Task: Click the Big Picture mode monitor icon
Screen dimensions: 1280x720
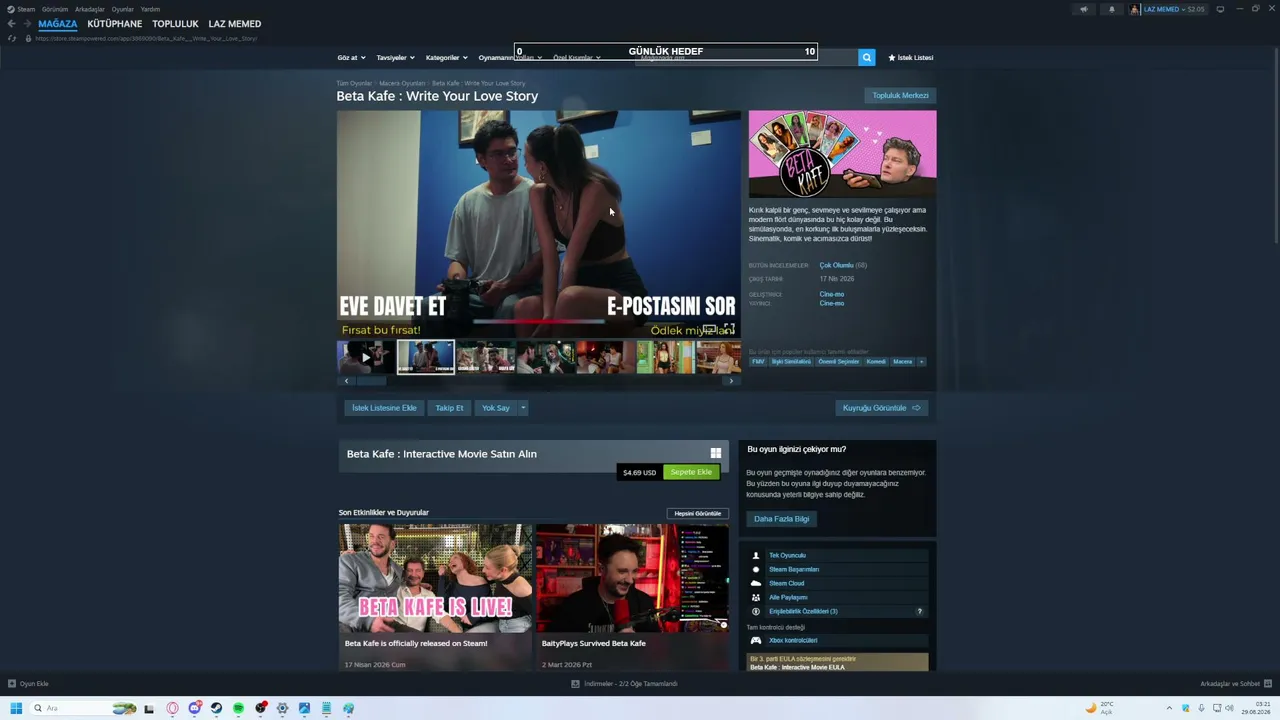Action: (1220, 9)
